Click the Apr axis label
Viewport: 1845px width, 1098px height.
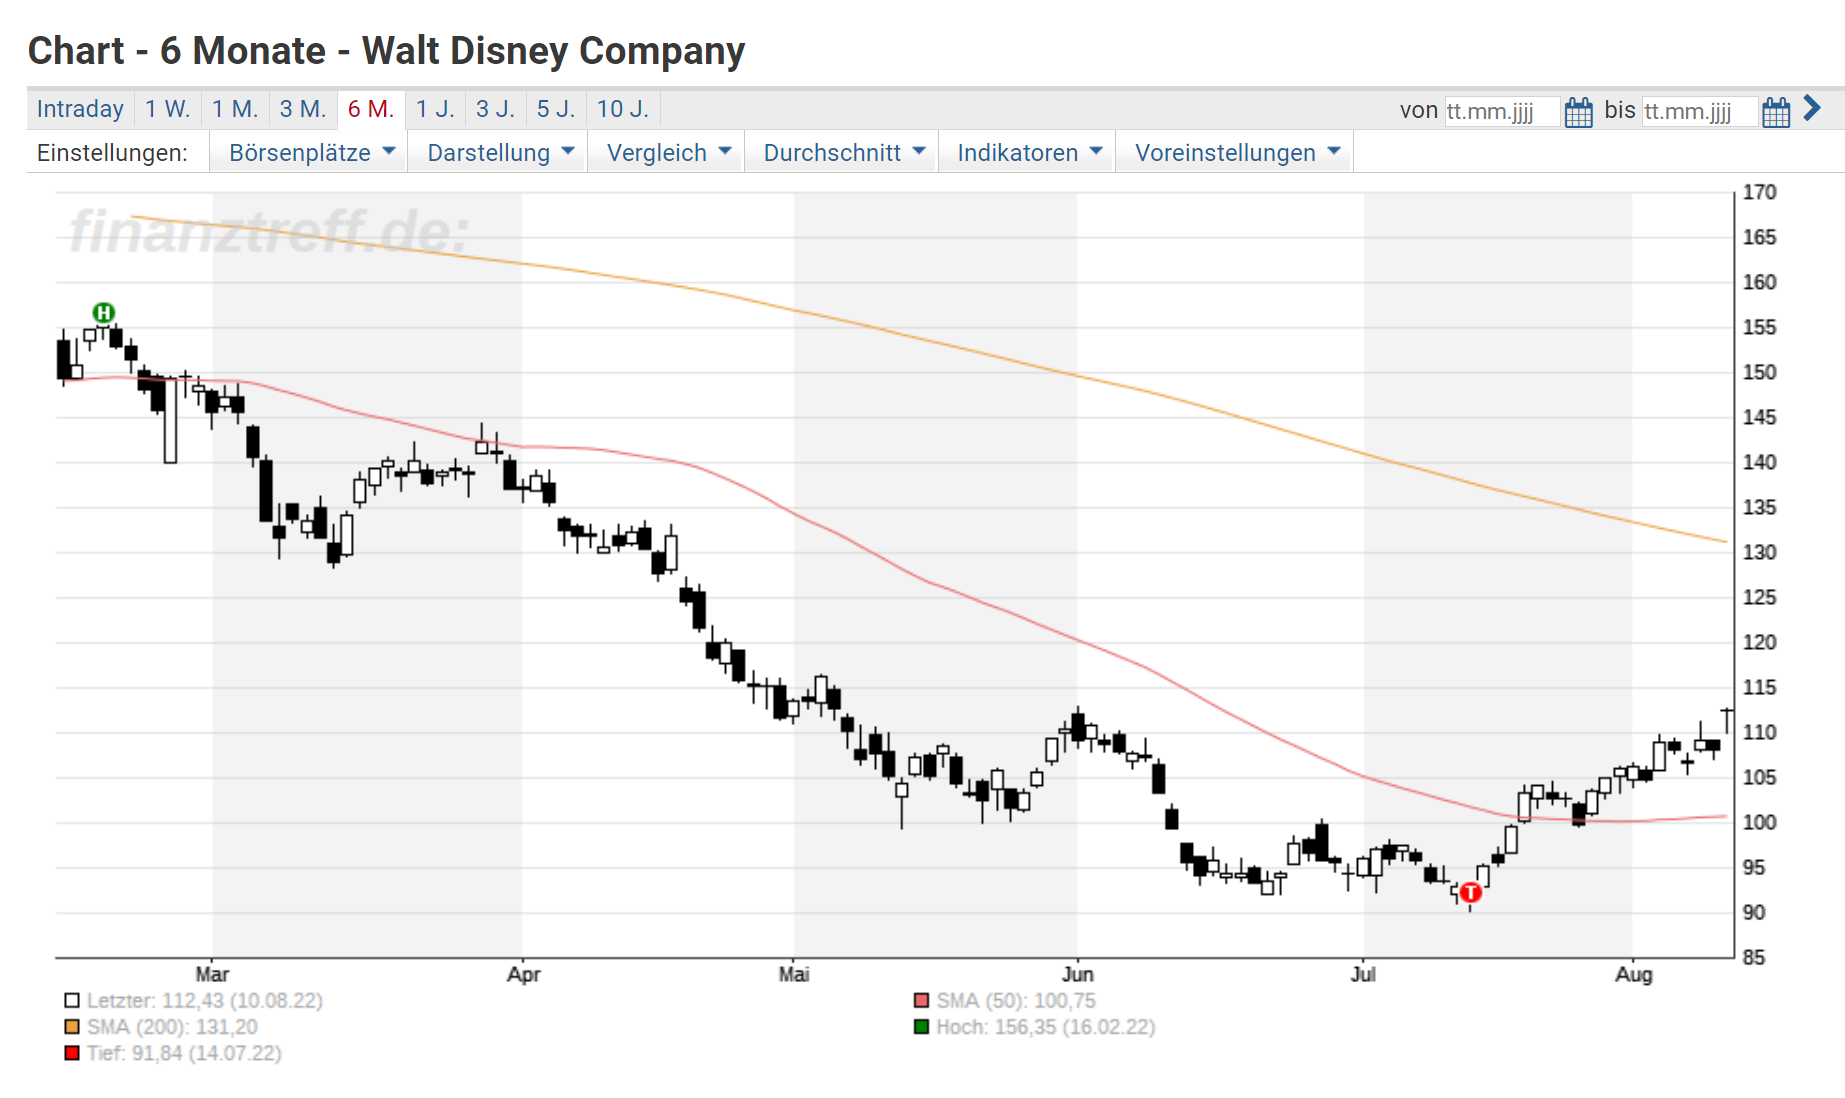tap(523, 974)
